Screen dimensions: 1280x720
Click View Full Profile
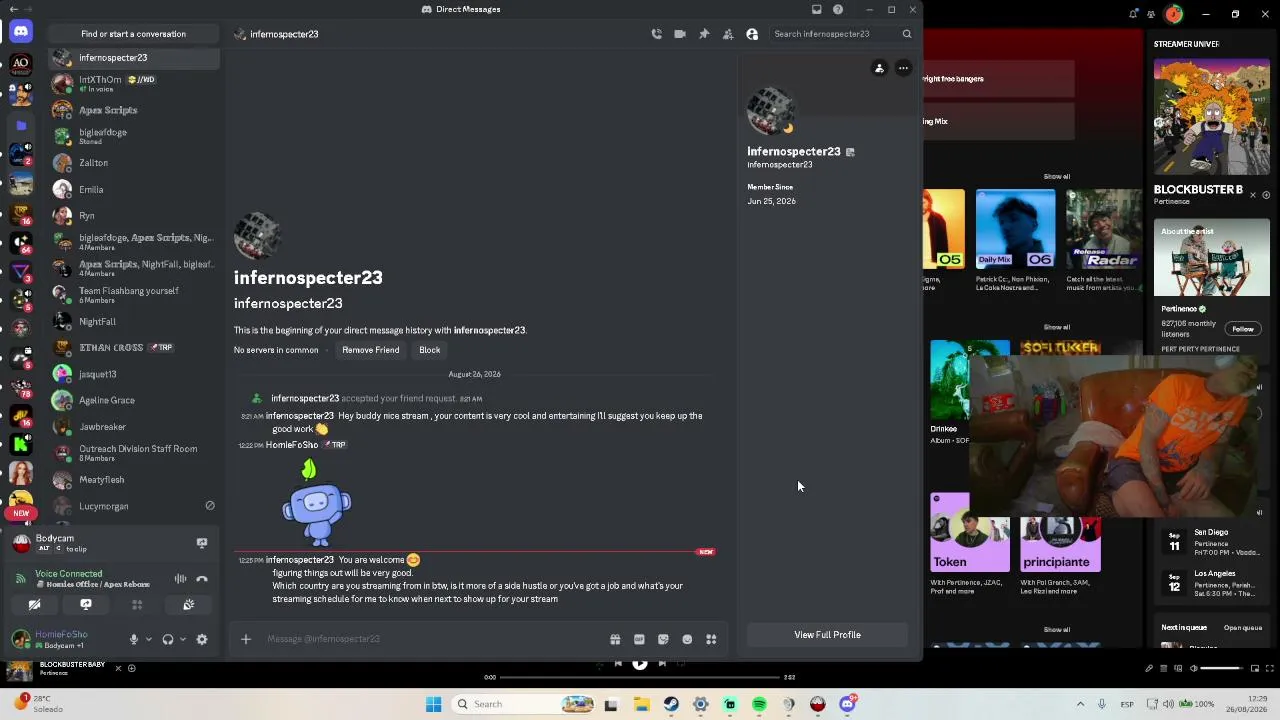827,635
